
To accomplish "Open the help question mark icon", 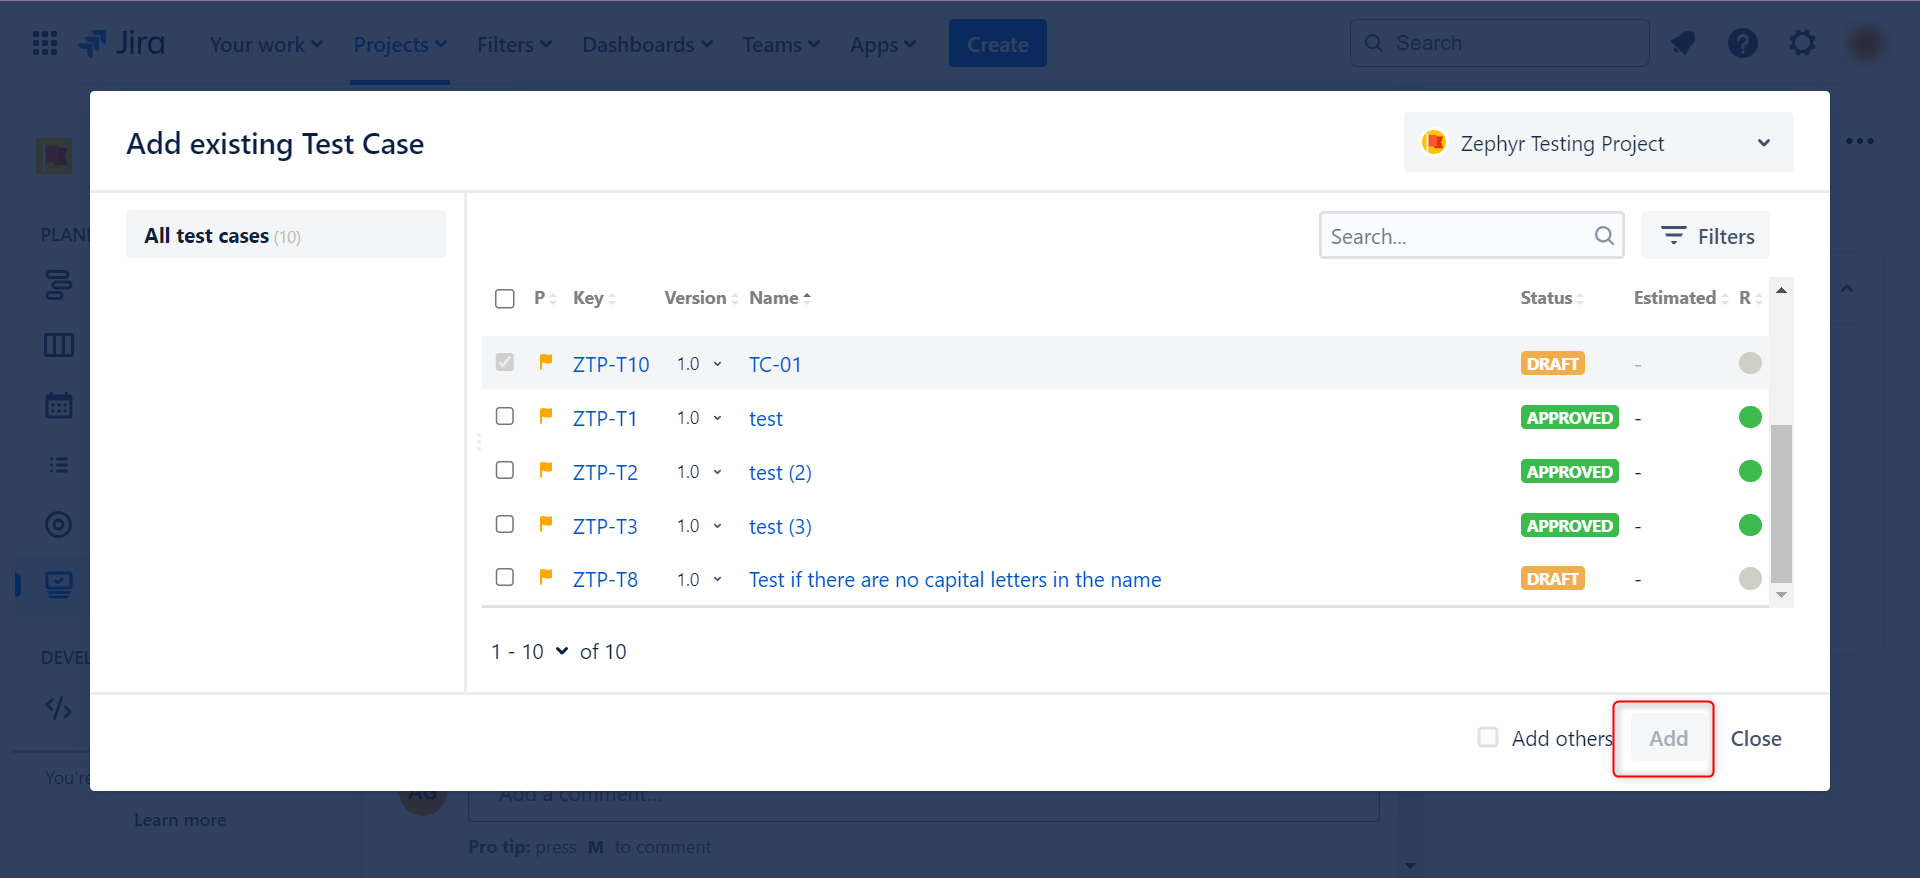I will tap(1742, 44).
